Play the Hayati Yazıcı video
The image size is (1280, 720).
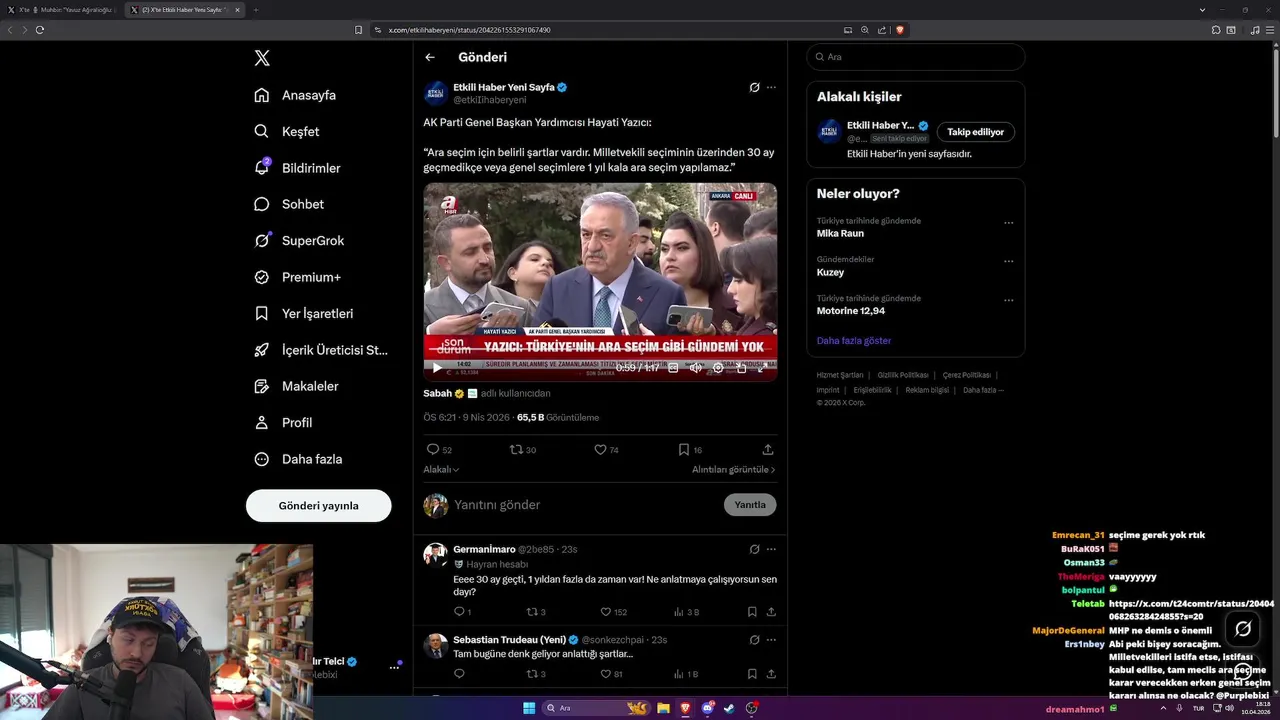coord(436,368)
